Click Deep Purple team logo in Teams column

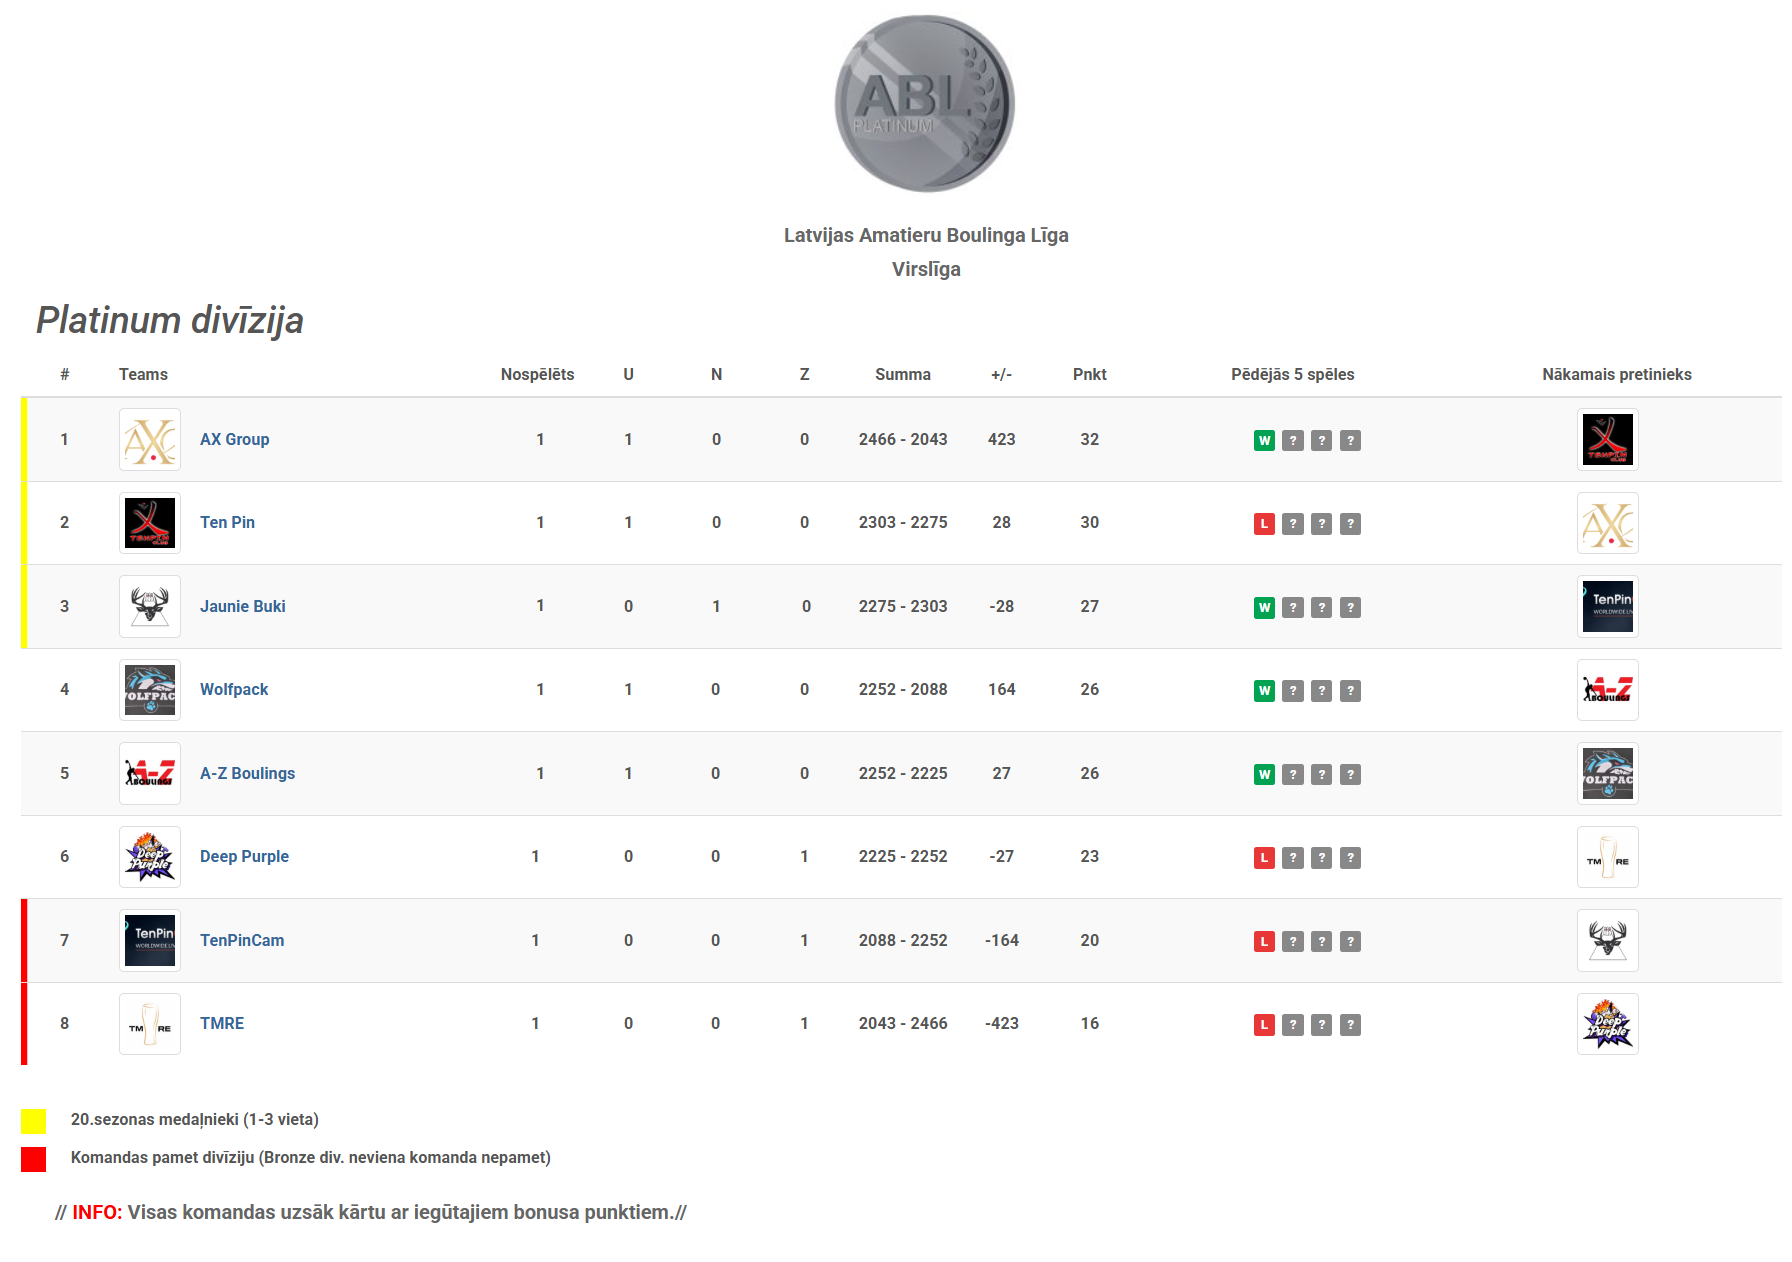(x=150, y=857)
